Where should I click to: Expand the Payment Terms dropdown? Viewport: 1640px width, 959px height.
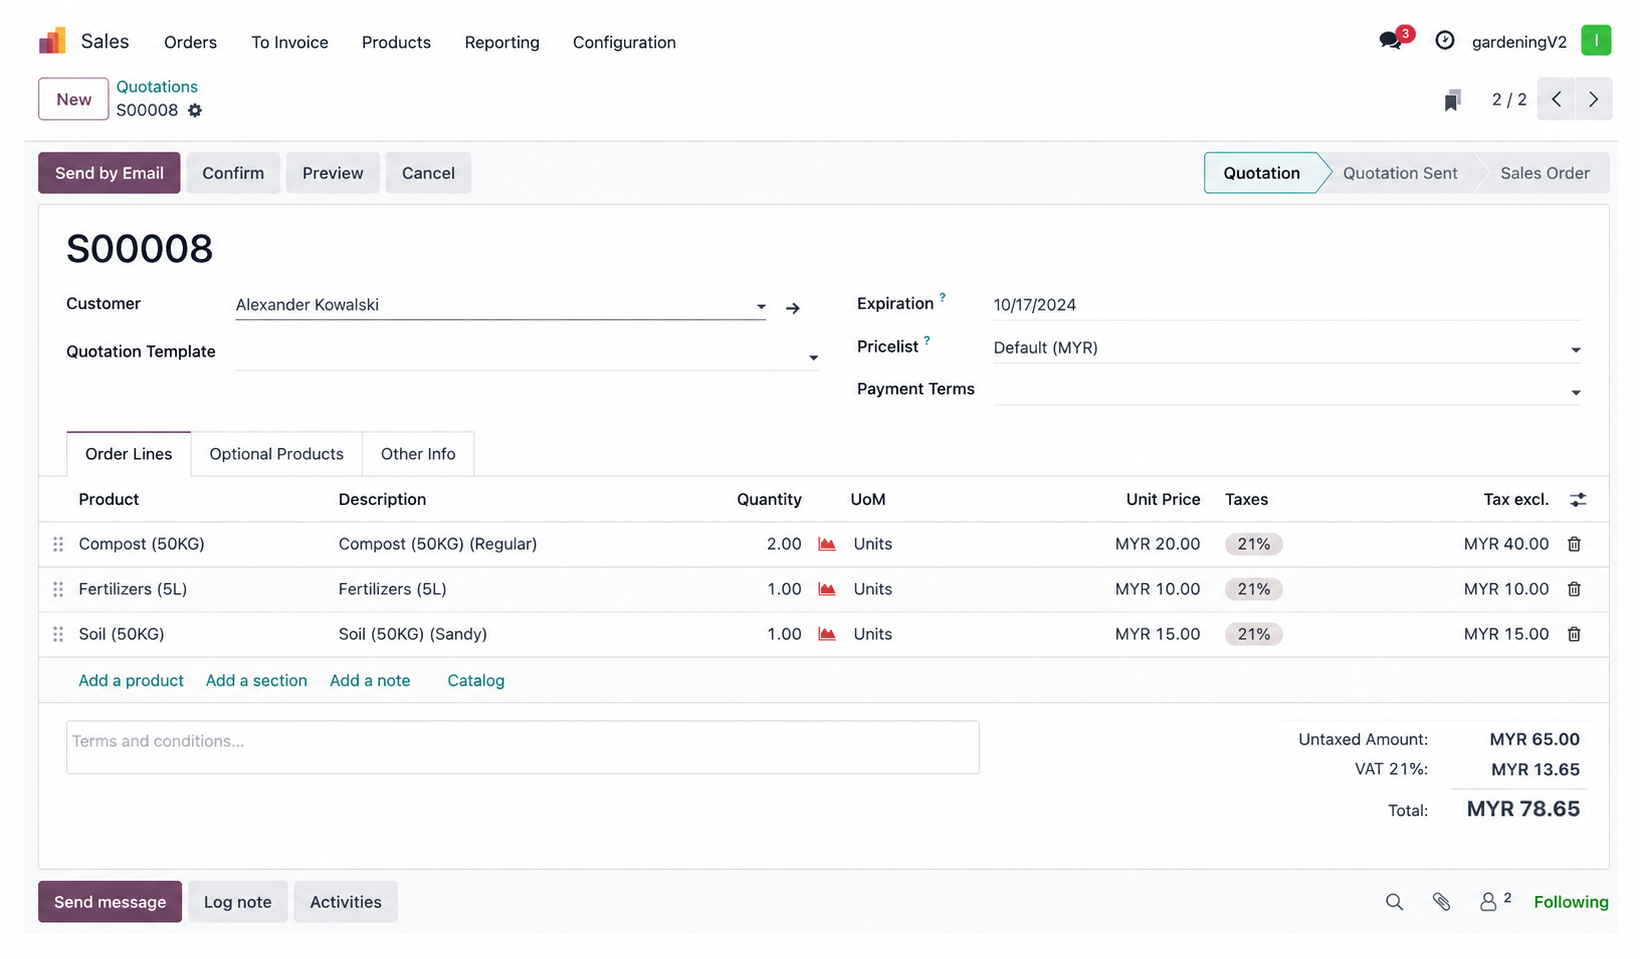click(1575, 393)
